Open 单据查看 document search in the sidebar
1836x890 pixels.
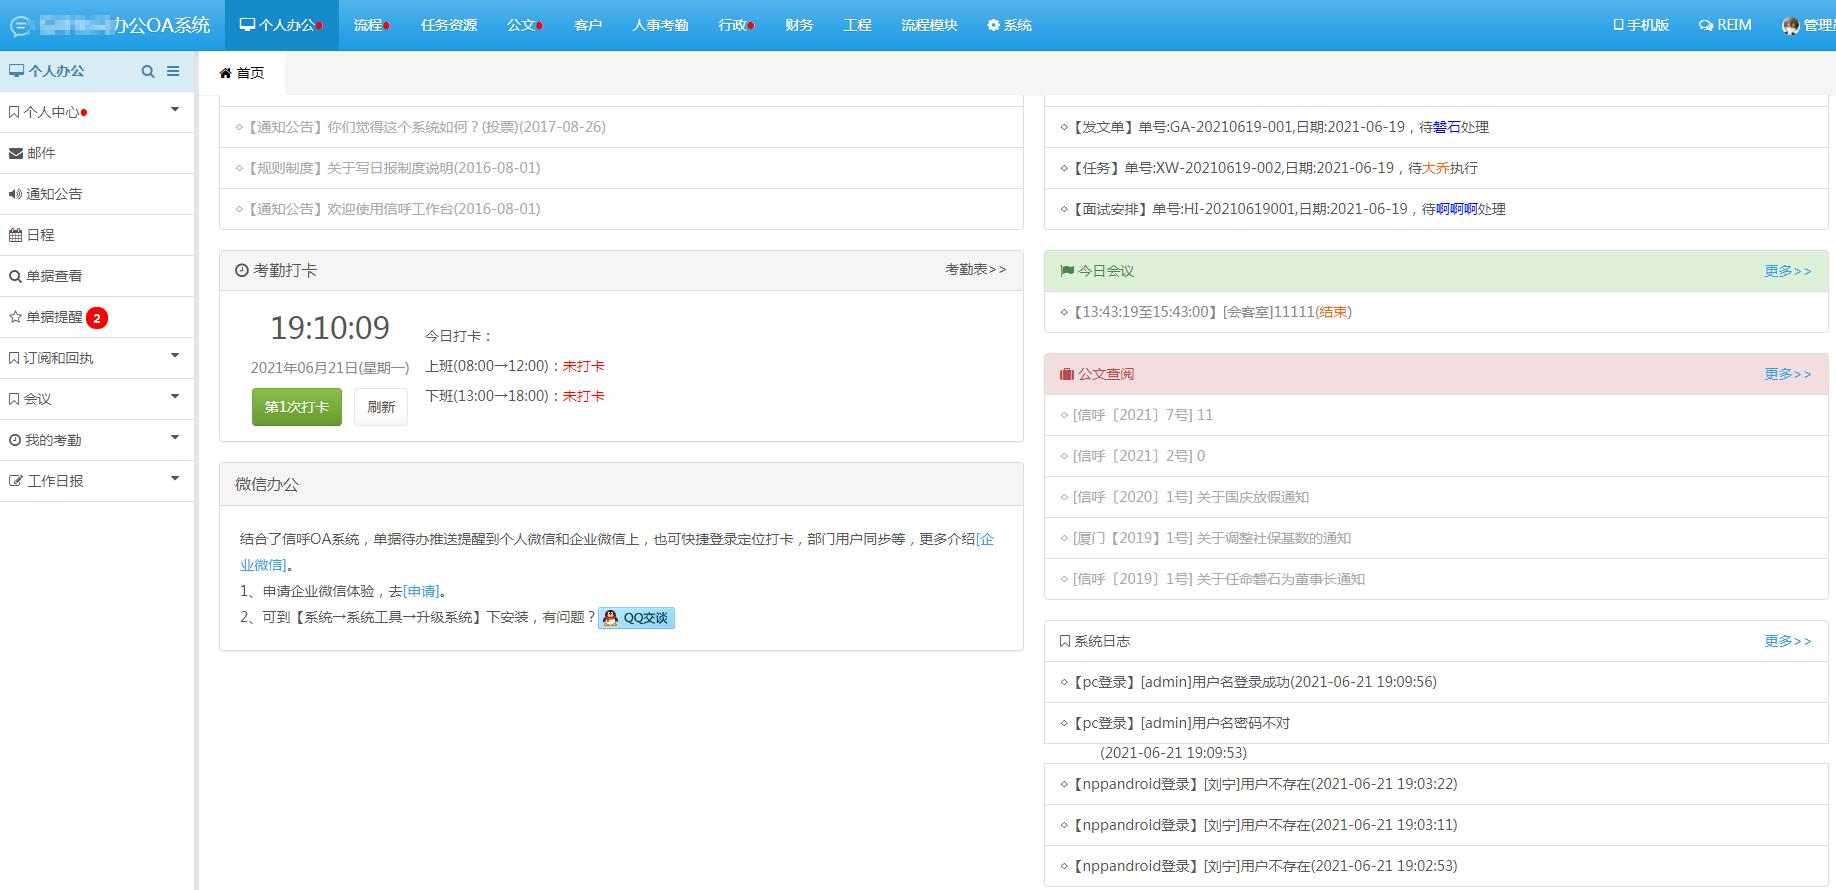point(54,276)
